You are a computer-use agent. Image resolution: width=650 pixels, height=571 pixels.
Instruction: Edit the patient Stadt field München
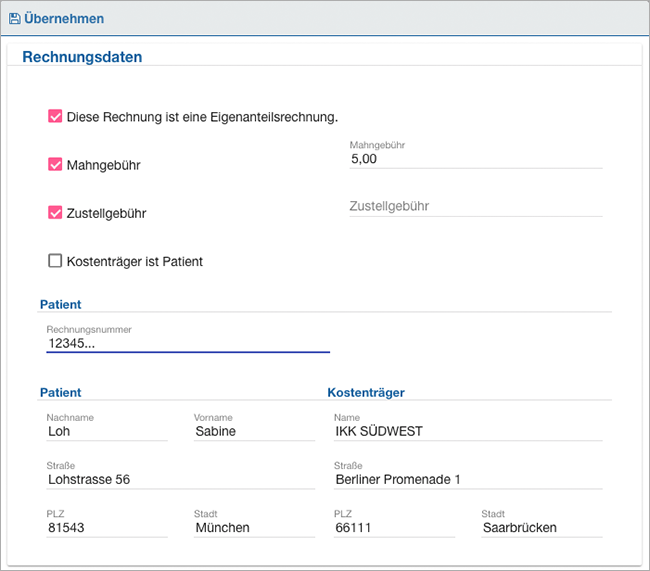click(x=255, y=527)
